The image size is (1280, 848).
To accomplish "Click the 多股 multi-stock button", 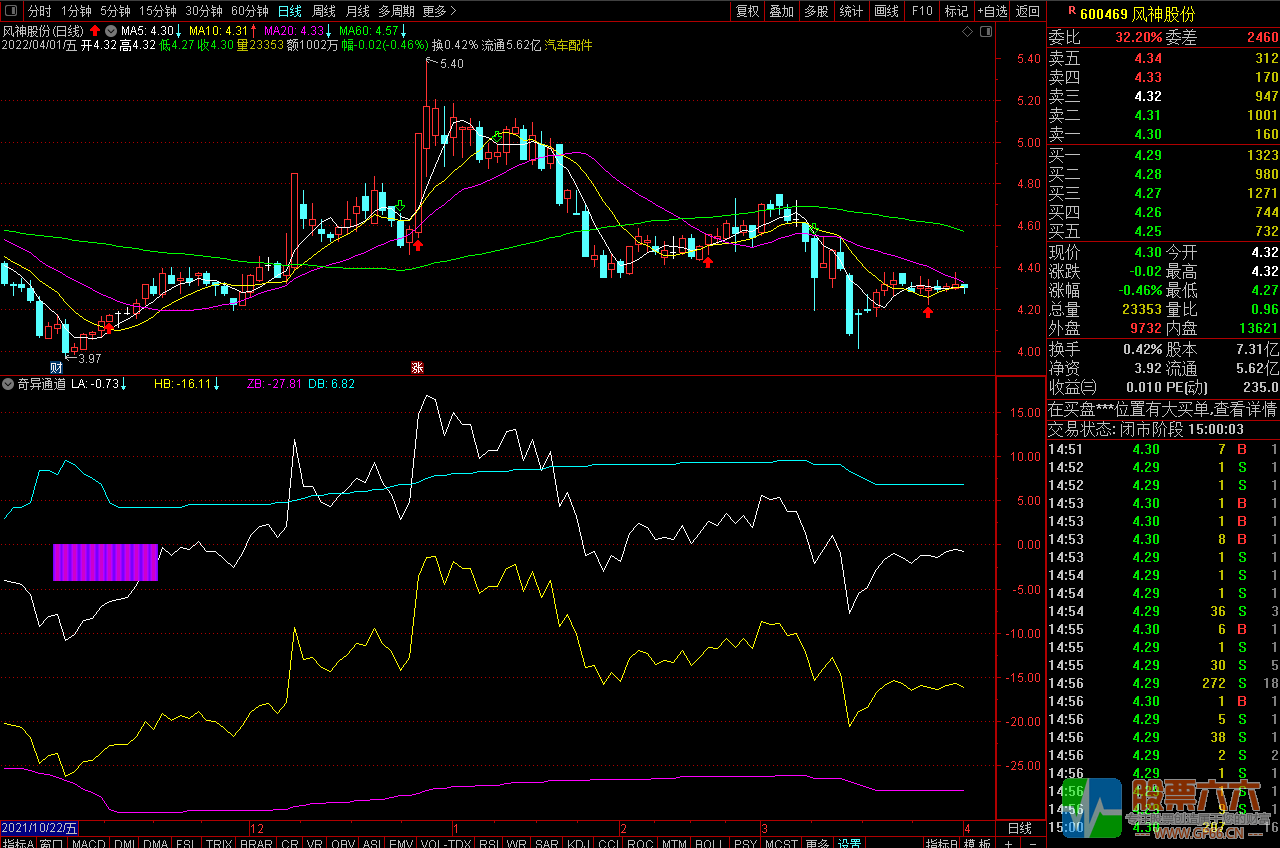I will pyautogui.click(x=816, y=11).
